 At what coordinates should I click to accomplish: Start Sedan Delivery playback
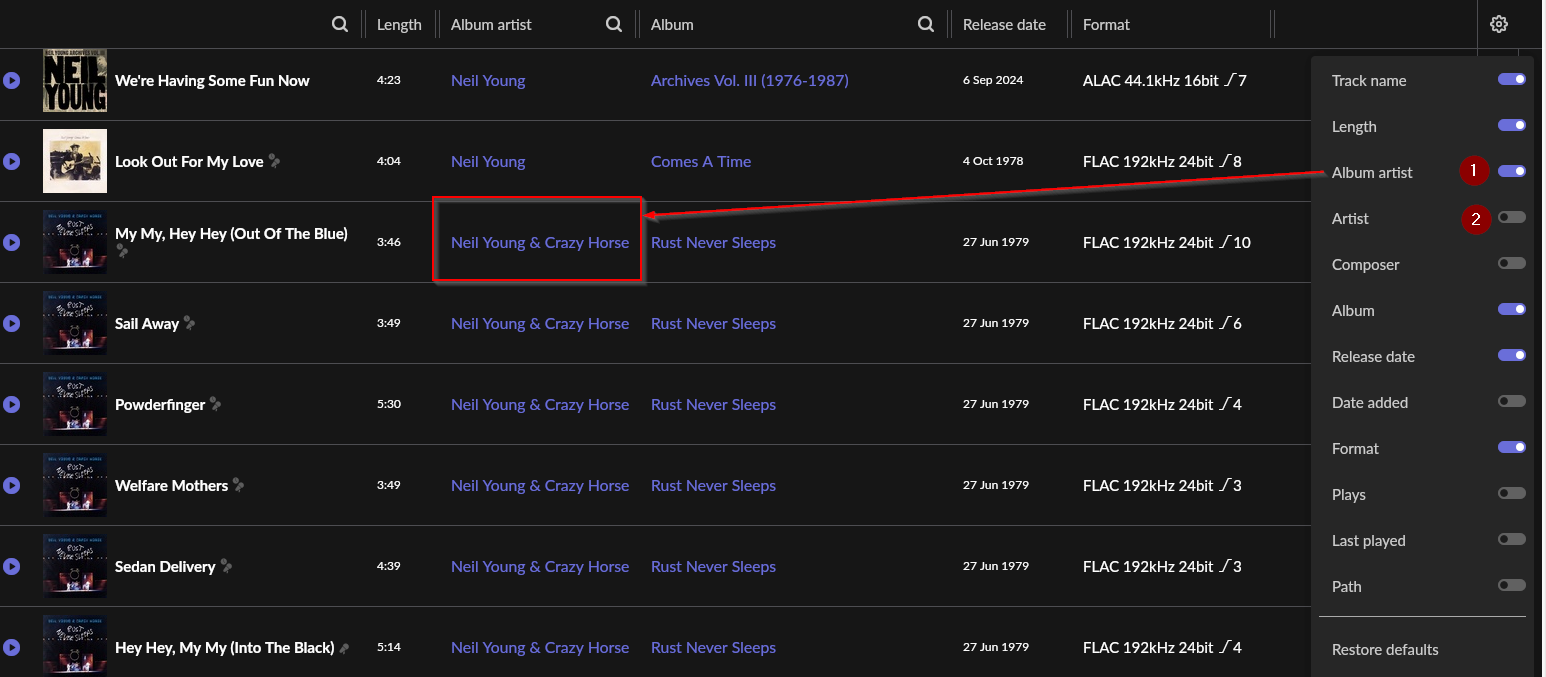point(12,567)
